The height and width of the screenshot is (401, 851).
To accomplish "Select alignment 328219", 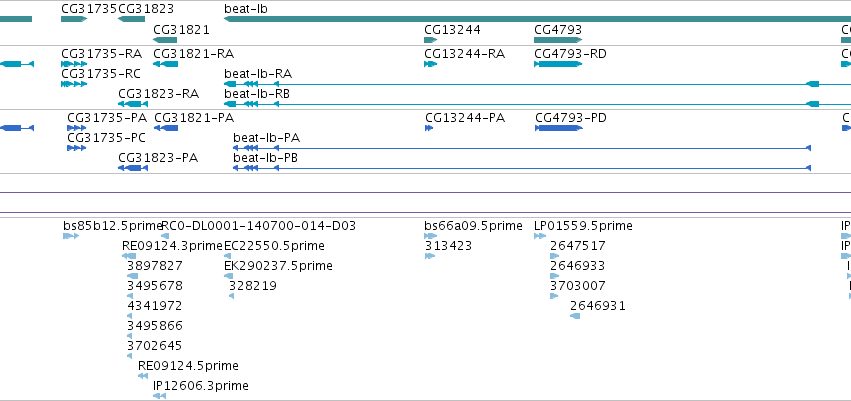I will (x=232, y=296).
